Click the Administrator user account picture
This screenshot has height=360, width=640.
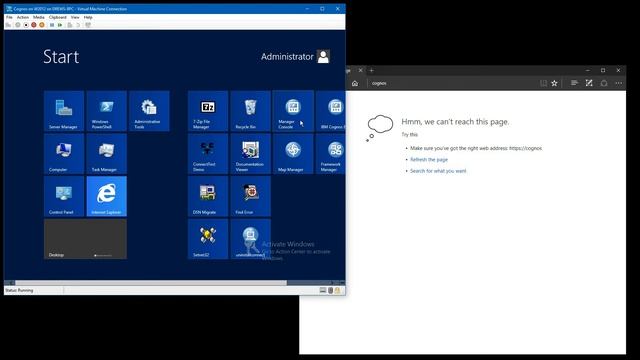pyautogui.click(x=323, y=56)
